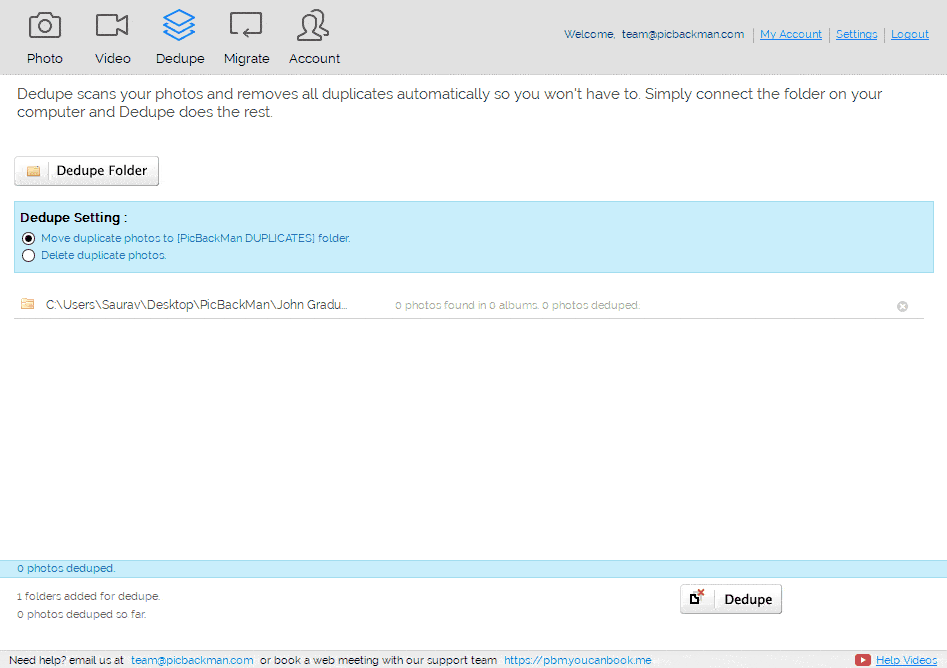Click Logout in the top right
Viewport: 947px width, 668px height.
pyautogui.click(x=909, y=34)
